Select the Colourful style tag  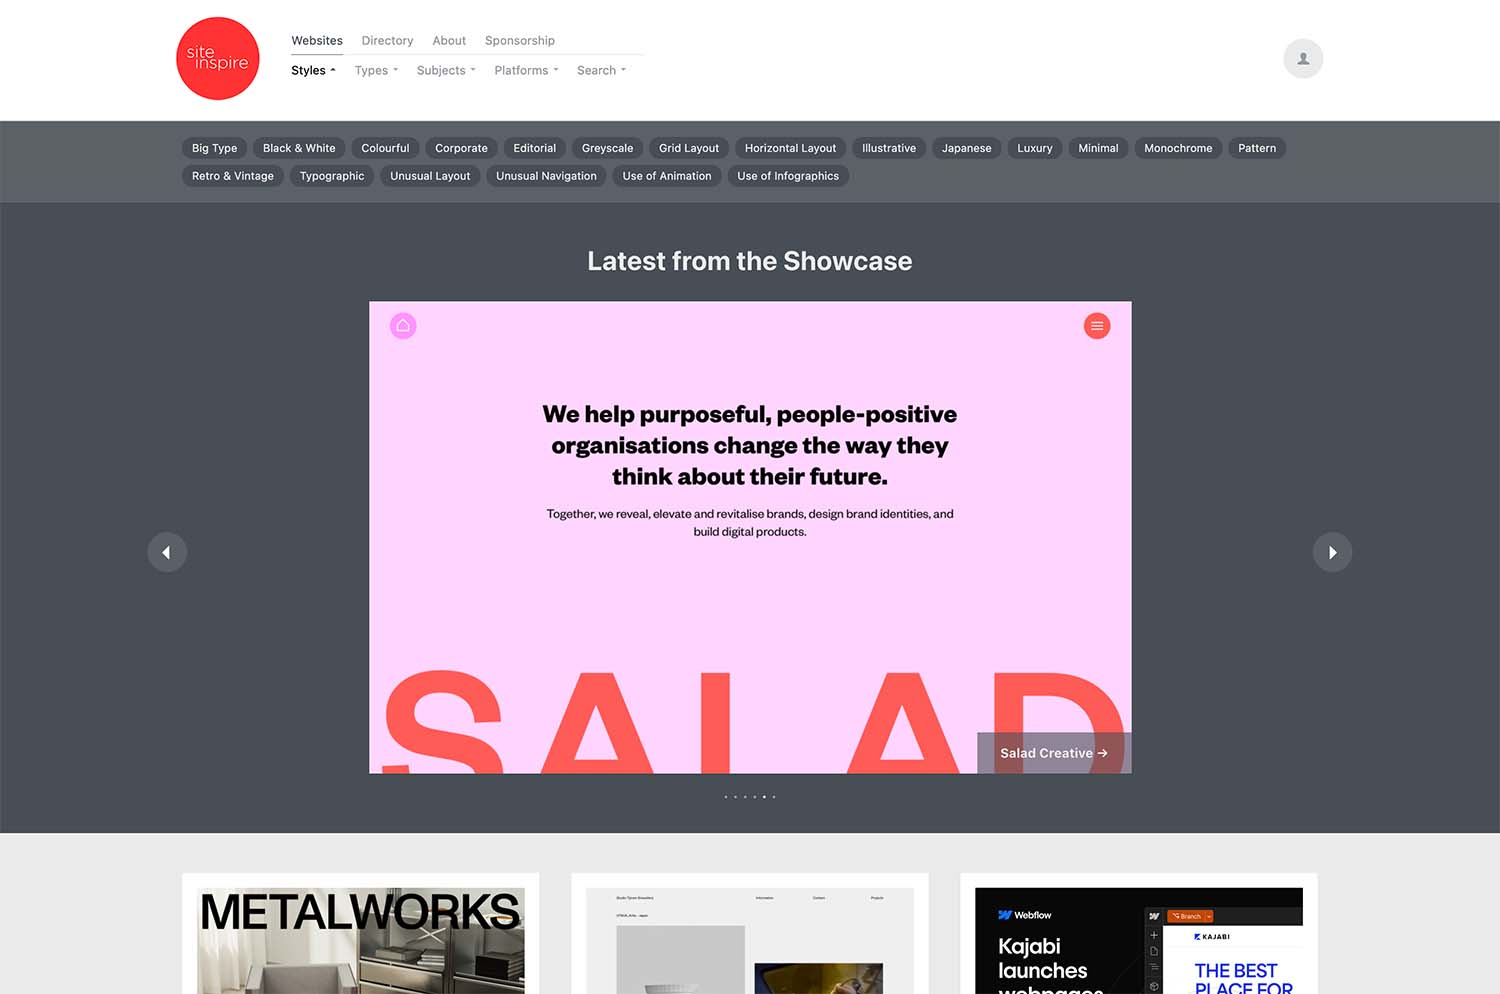(x=385, y=148)
